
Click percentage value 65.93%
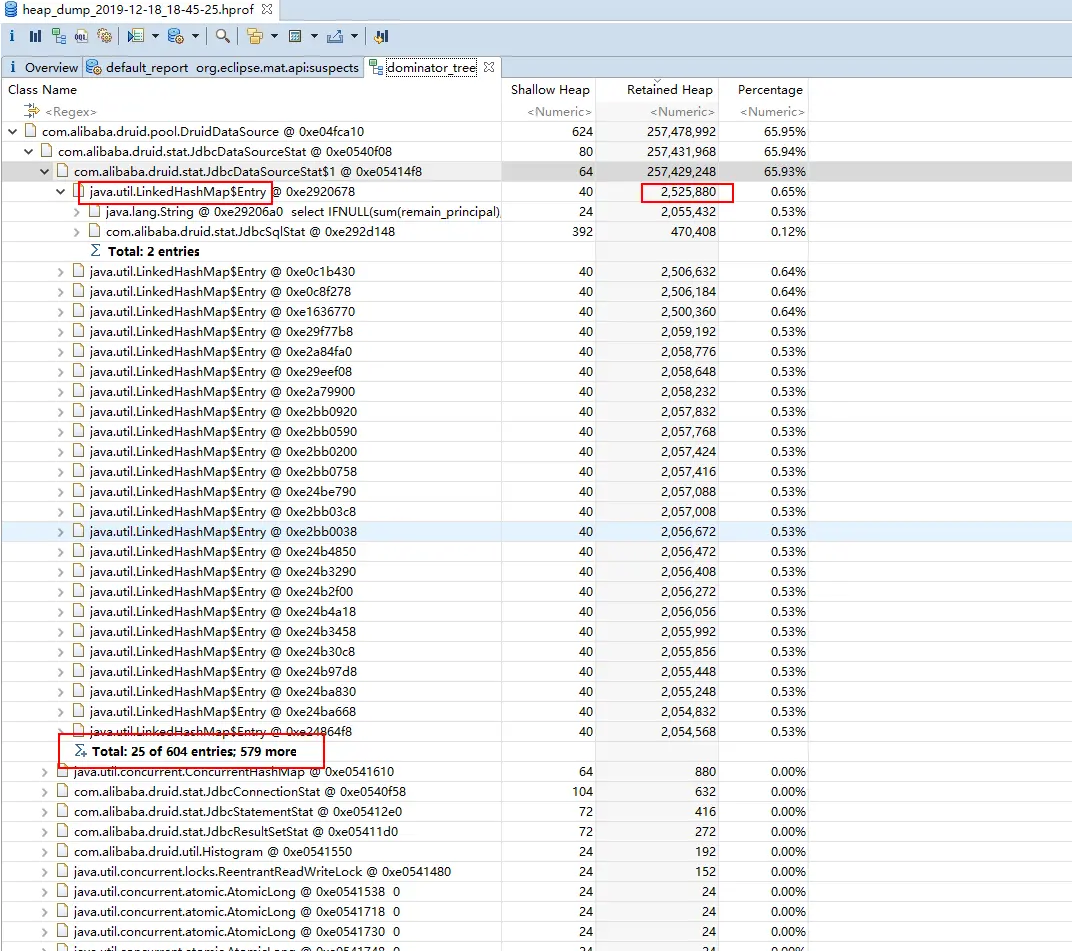(784, 172)
